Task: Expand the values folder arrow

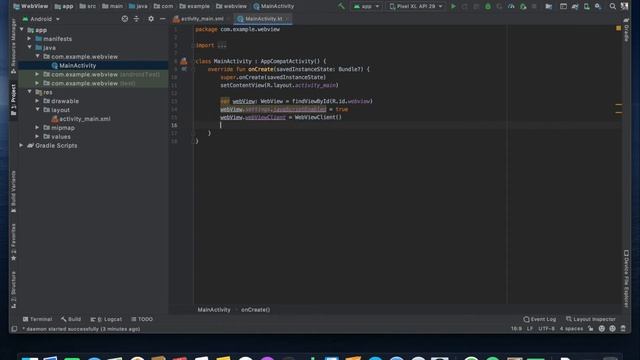Action: click(37, 136)
